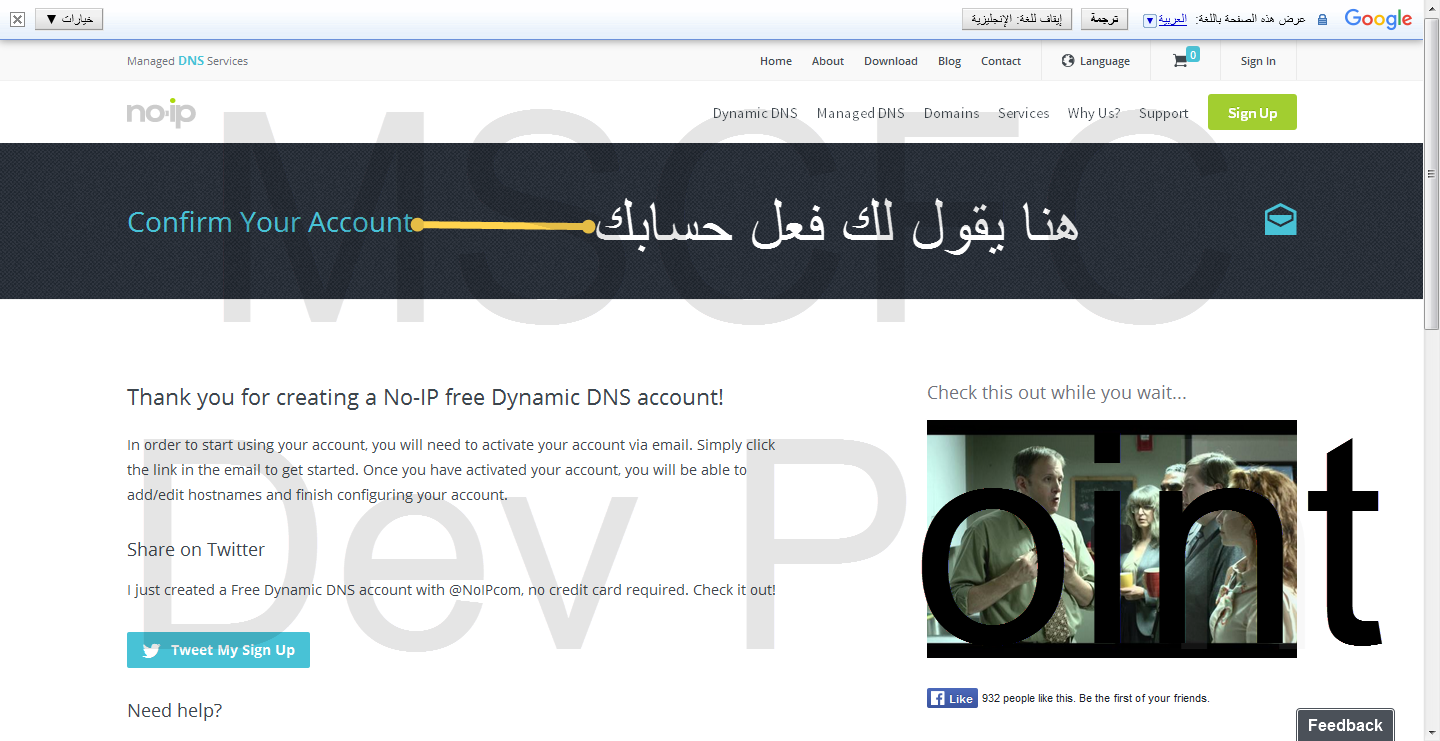The image size is (1440, 741).
Task: Open the Managed DNS menu
Action: pyautogui.click(x=860, y=113)
